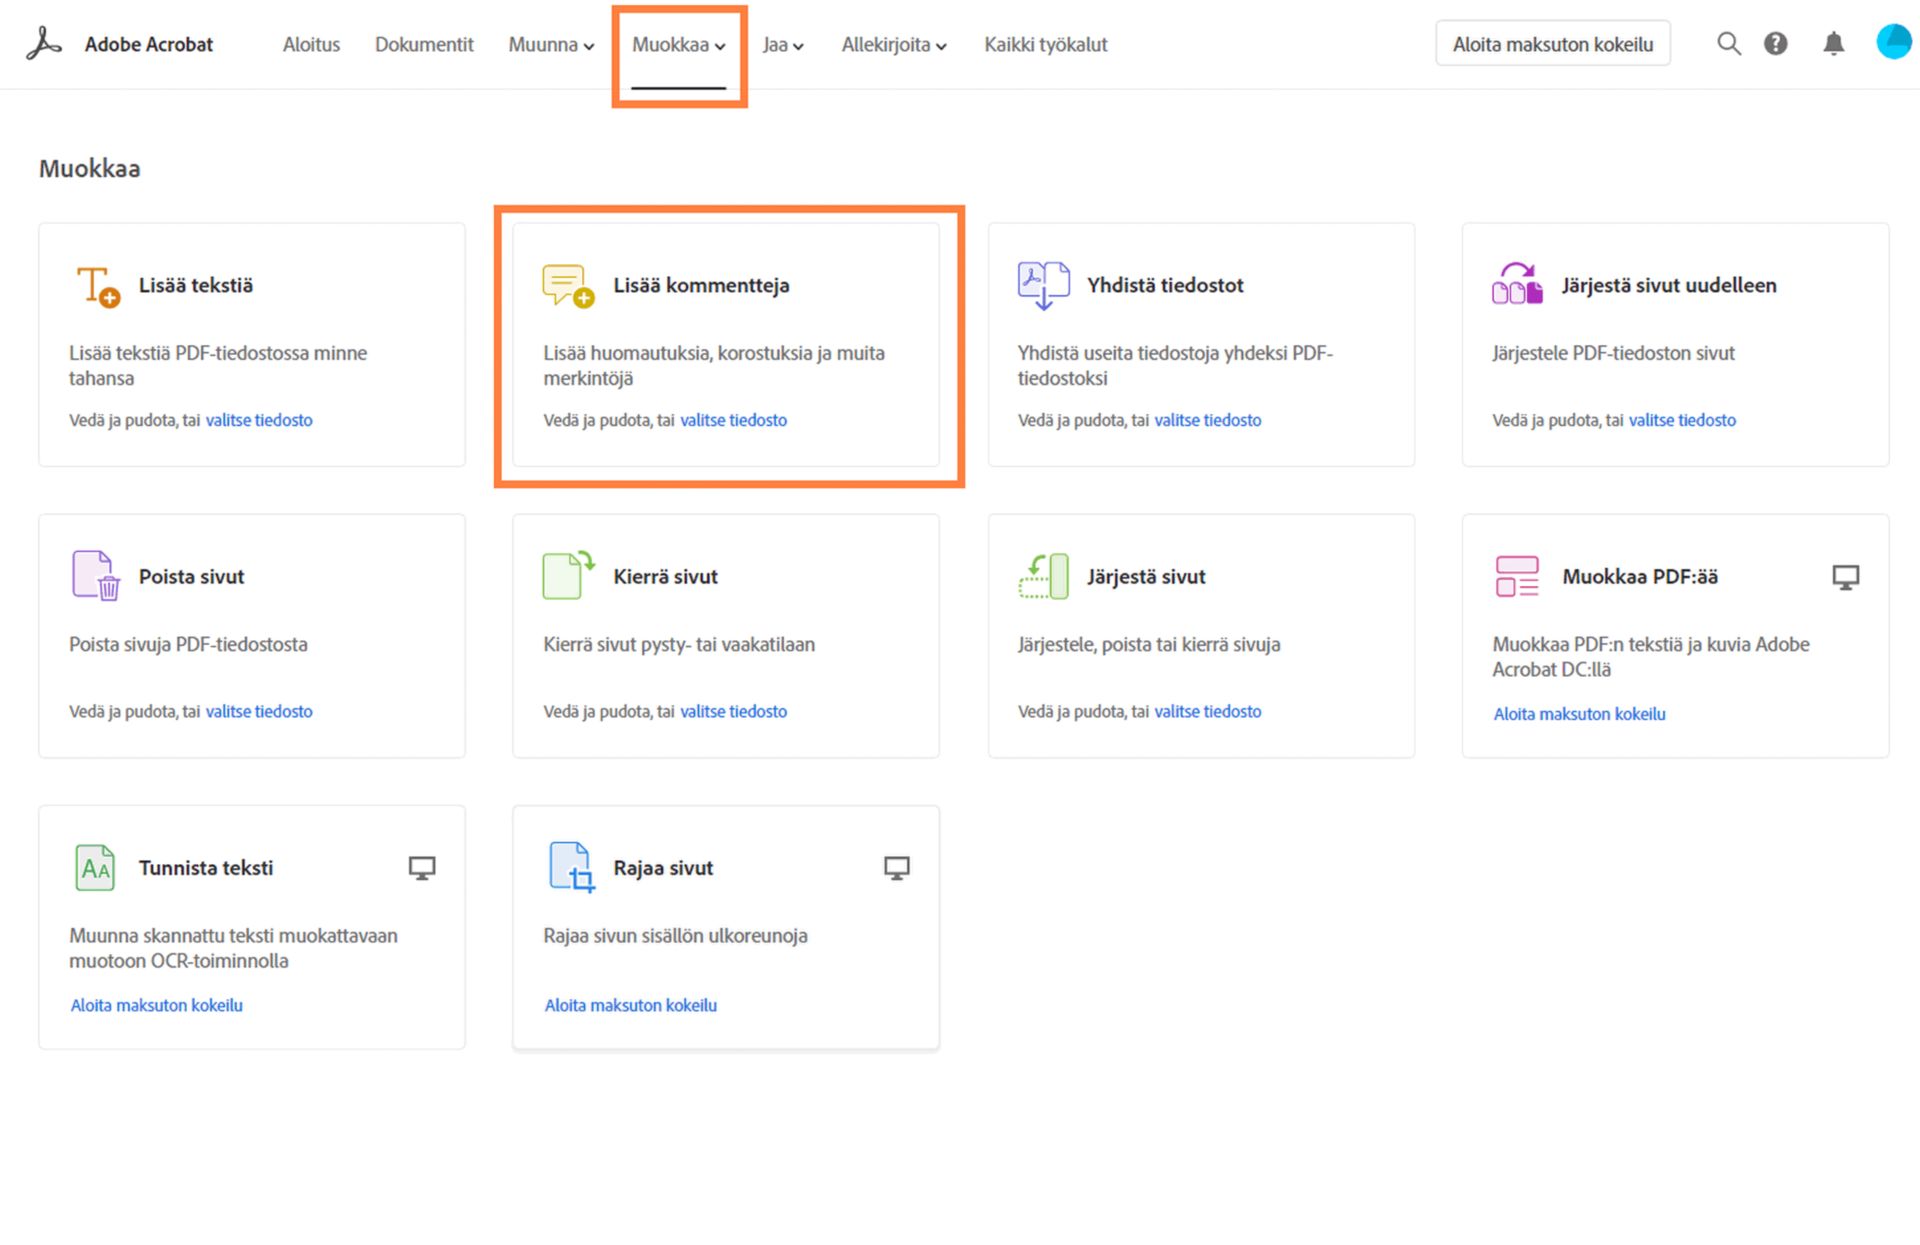The height and width of the screenshot is (1245, 1920).
Task: Click the Muokkaa PDF:ää pink icon
Action: (x=1517, y=577)
